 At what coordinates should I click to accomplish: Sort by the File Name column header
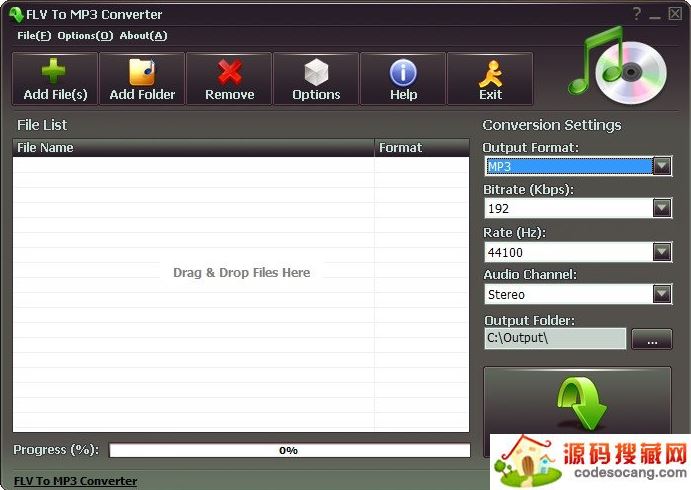(193, 148)
